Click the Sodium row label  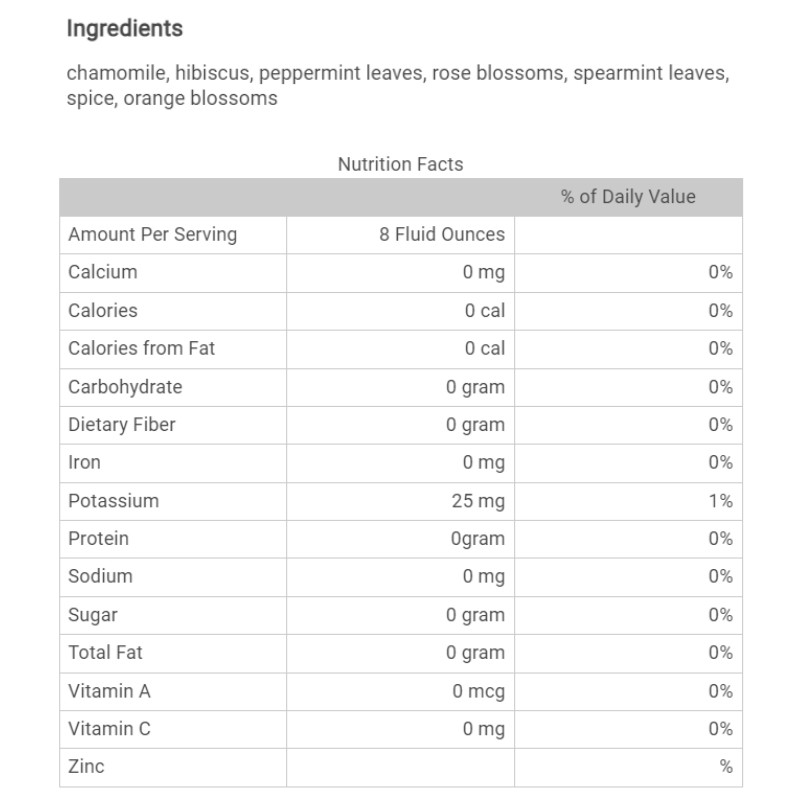point(100,577)
